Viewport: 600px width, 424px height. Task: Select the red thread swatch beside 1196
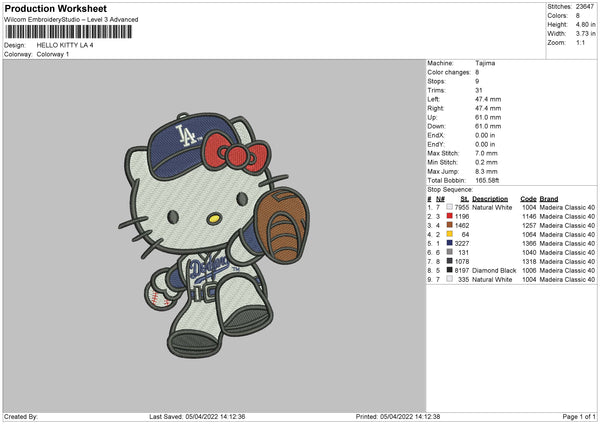click(x=450, y=216)
